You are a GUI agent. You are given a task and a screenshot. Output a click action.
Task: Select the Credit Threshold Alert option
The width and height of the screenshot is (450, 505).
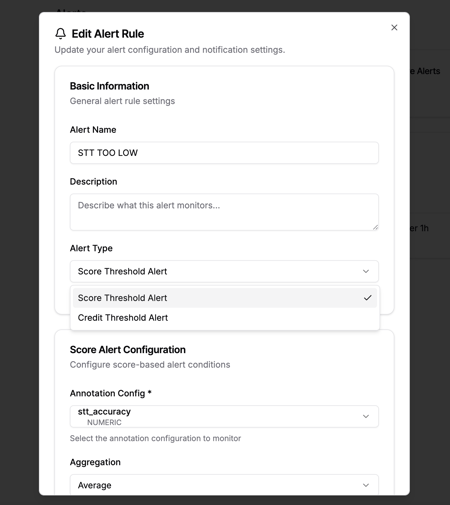pyautogui.click(x=225, y=318)
